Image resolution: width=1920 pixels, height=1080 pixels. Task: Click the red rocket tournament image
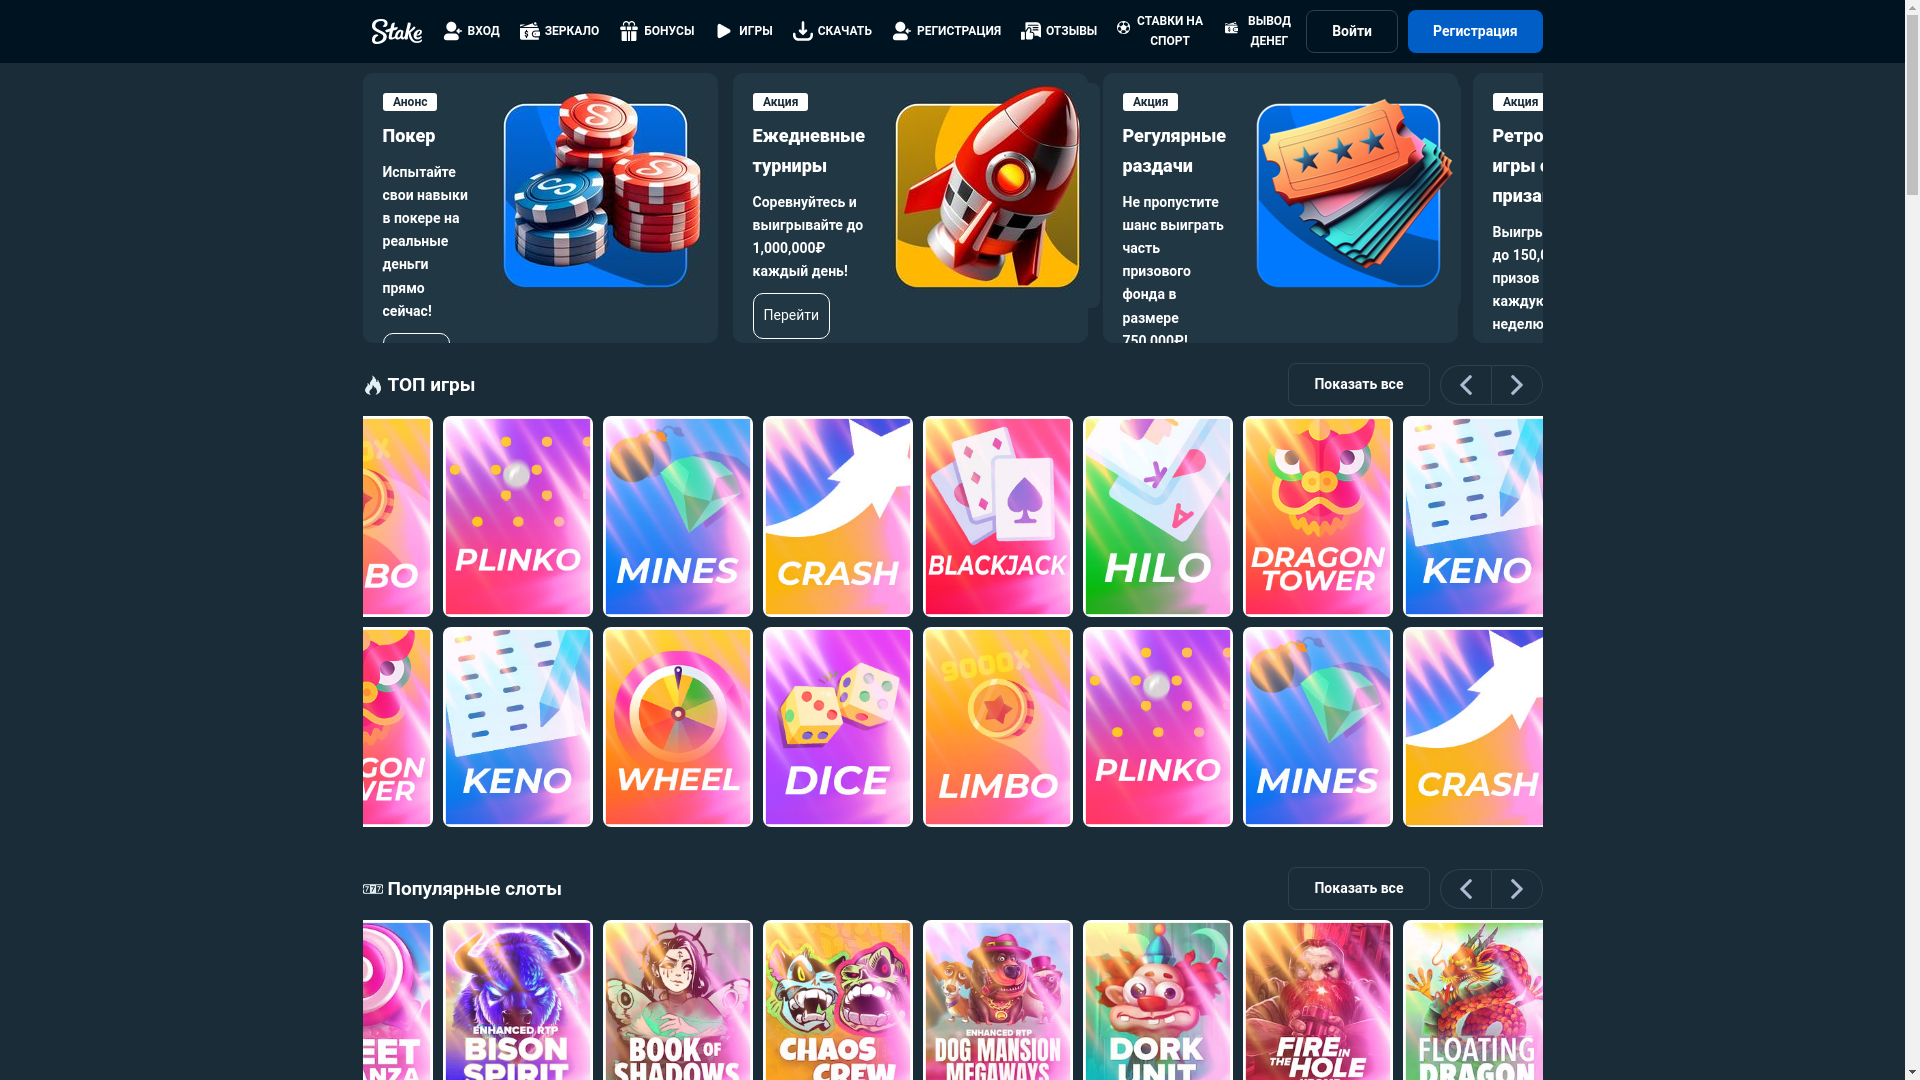click(987, 188)
